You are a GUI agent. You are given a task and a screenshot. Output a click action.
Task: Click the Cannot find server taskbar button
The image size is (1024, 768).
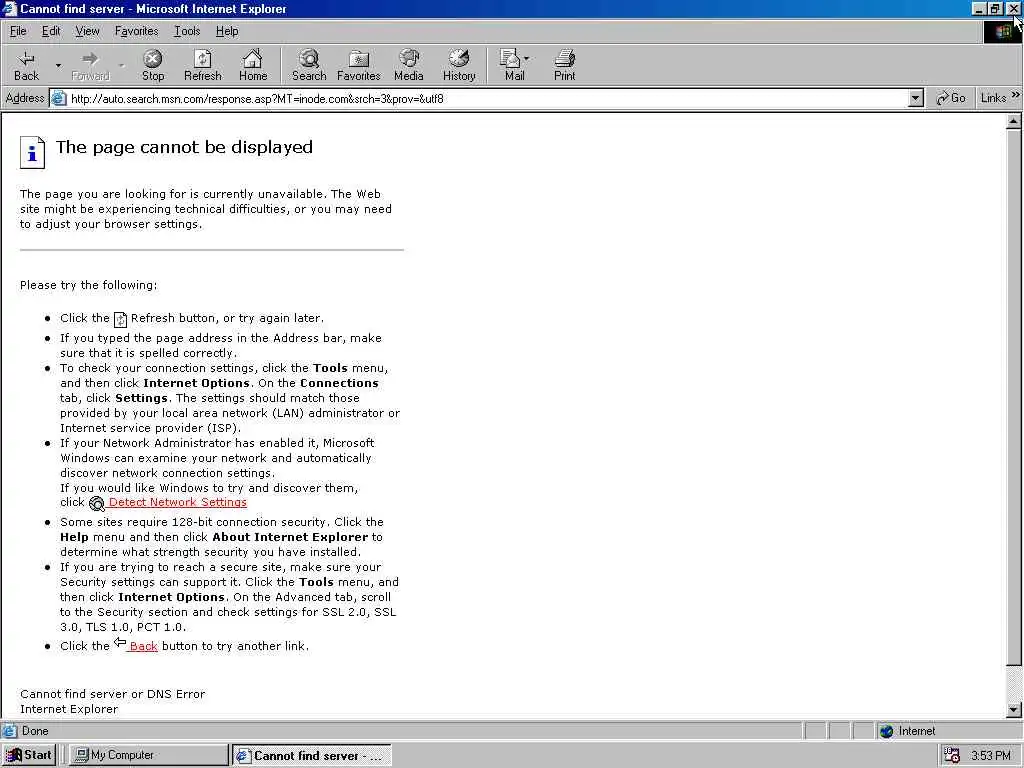(312, 756)
